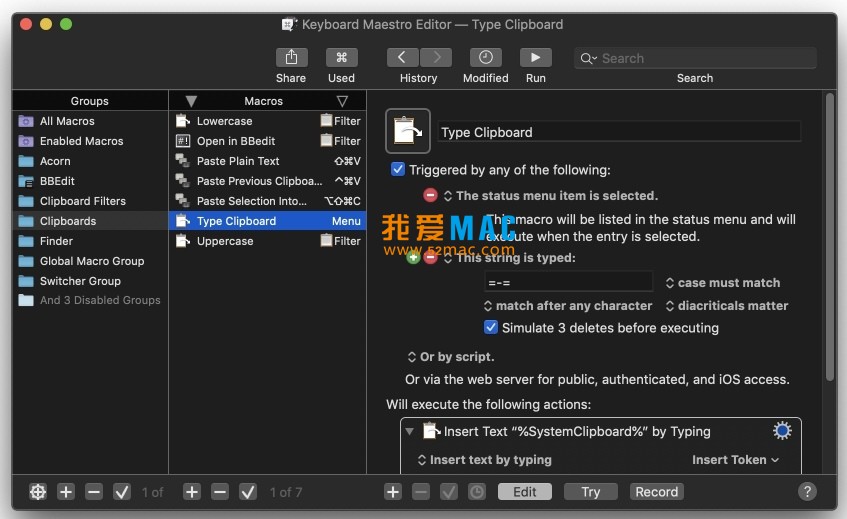Add a new trigger with green plus

[x=413, y=258]
